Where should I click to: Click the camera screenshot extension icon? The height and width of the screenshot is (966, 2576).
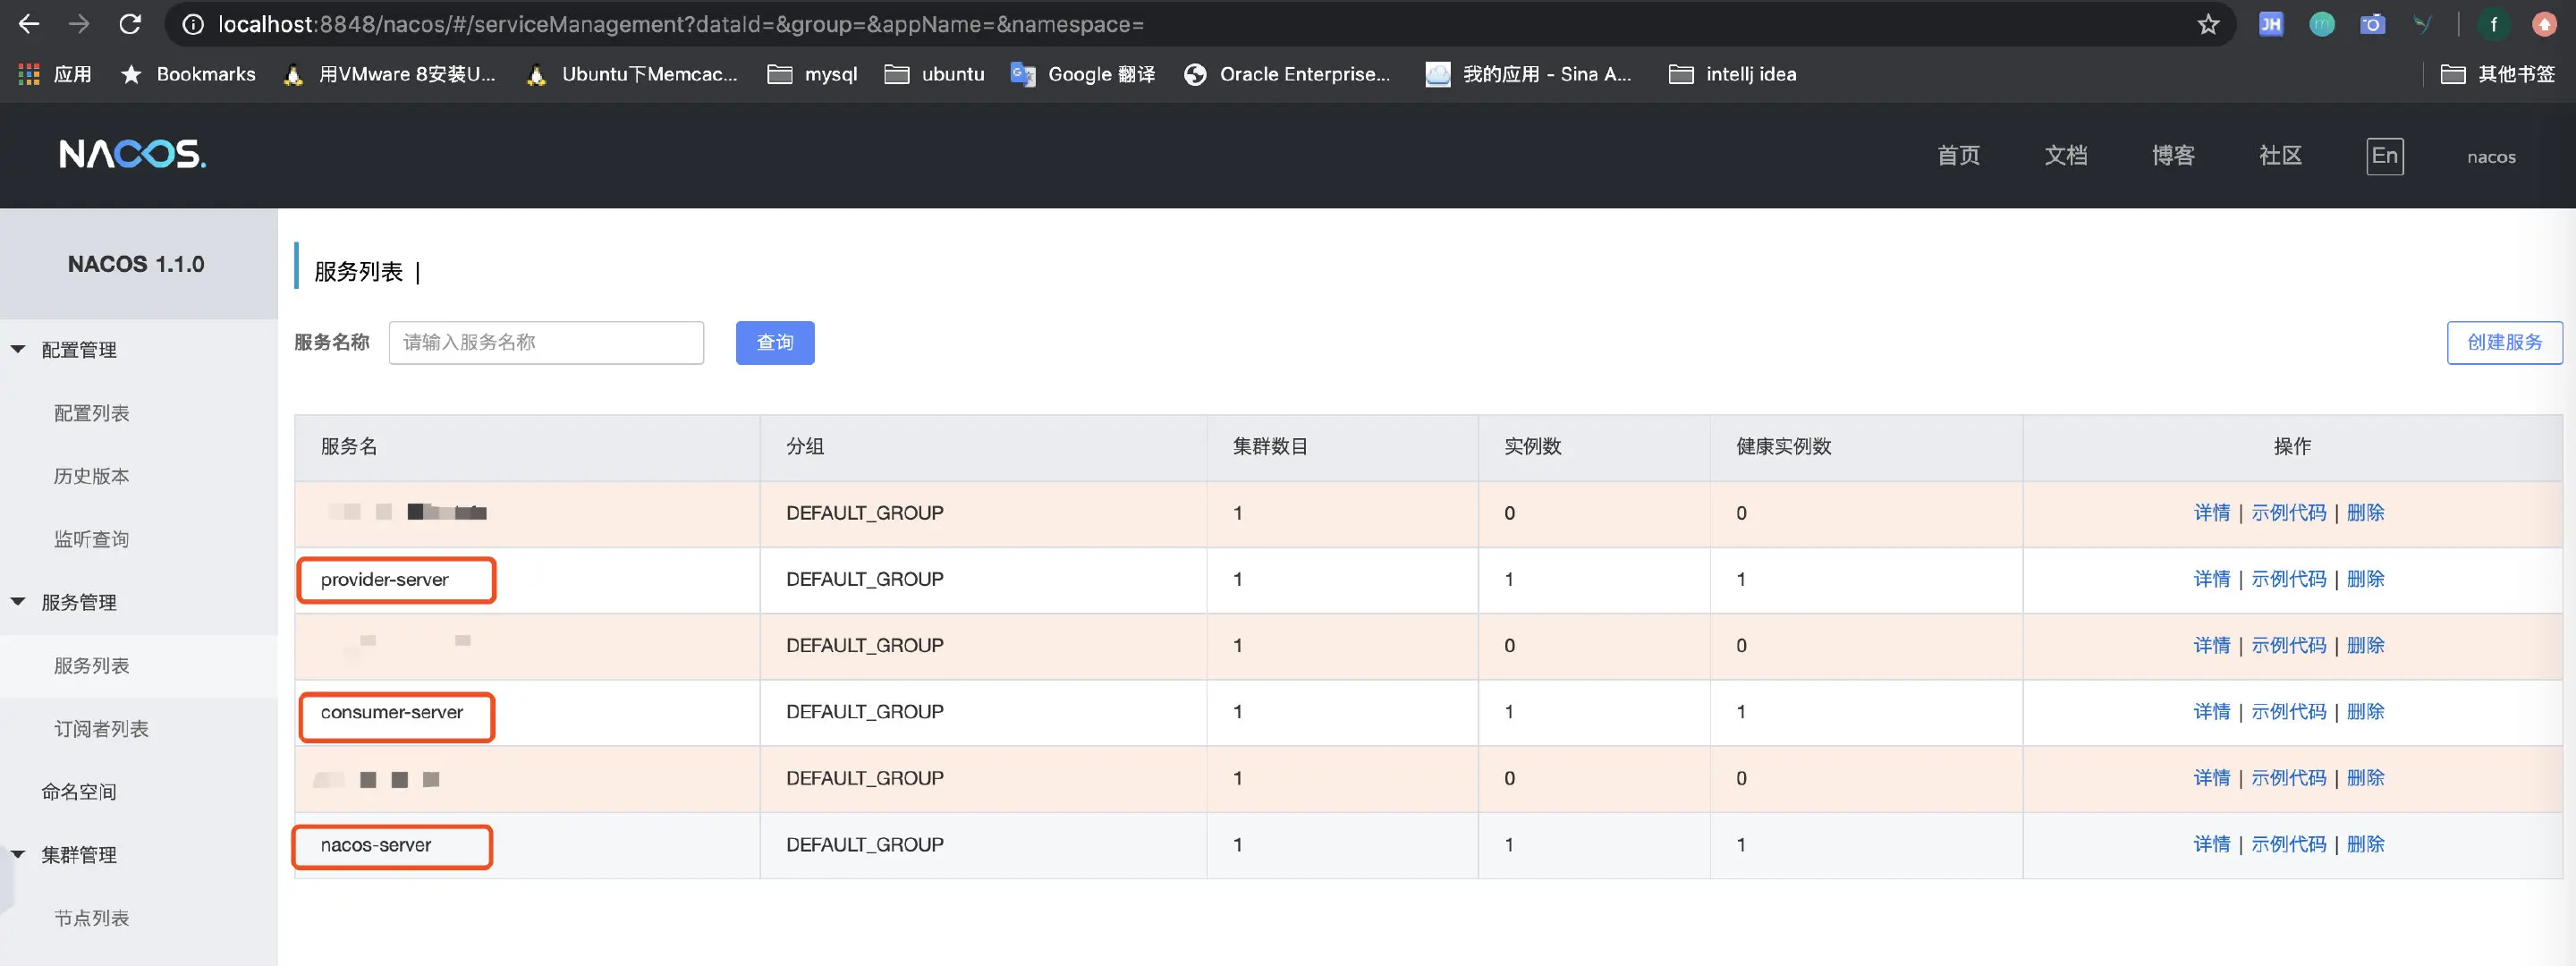[2372, 24]
